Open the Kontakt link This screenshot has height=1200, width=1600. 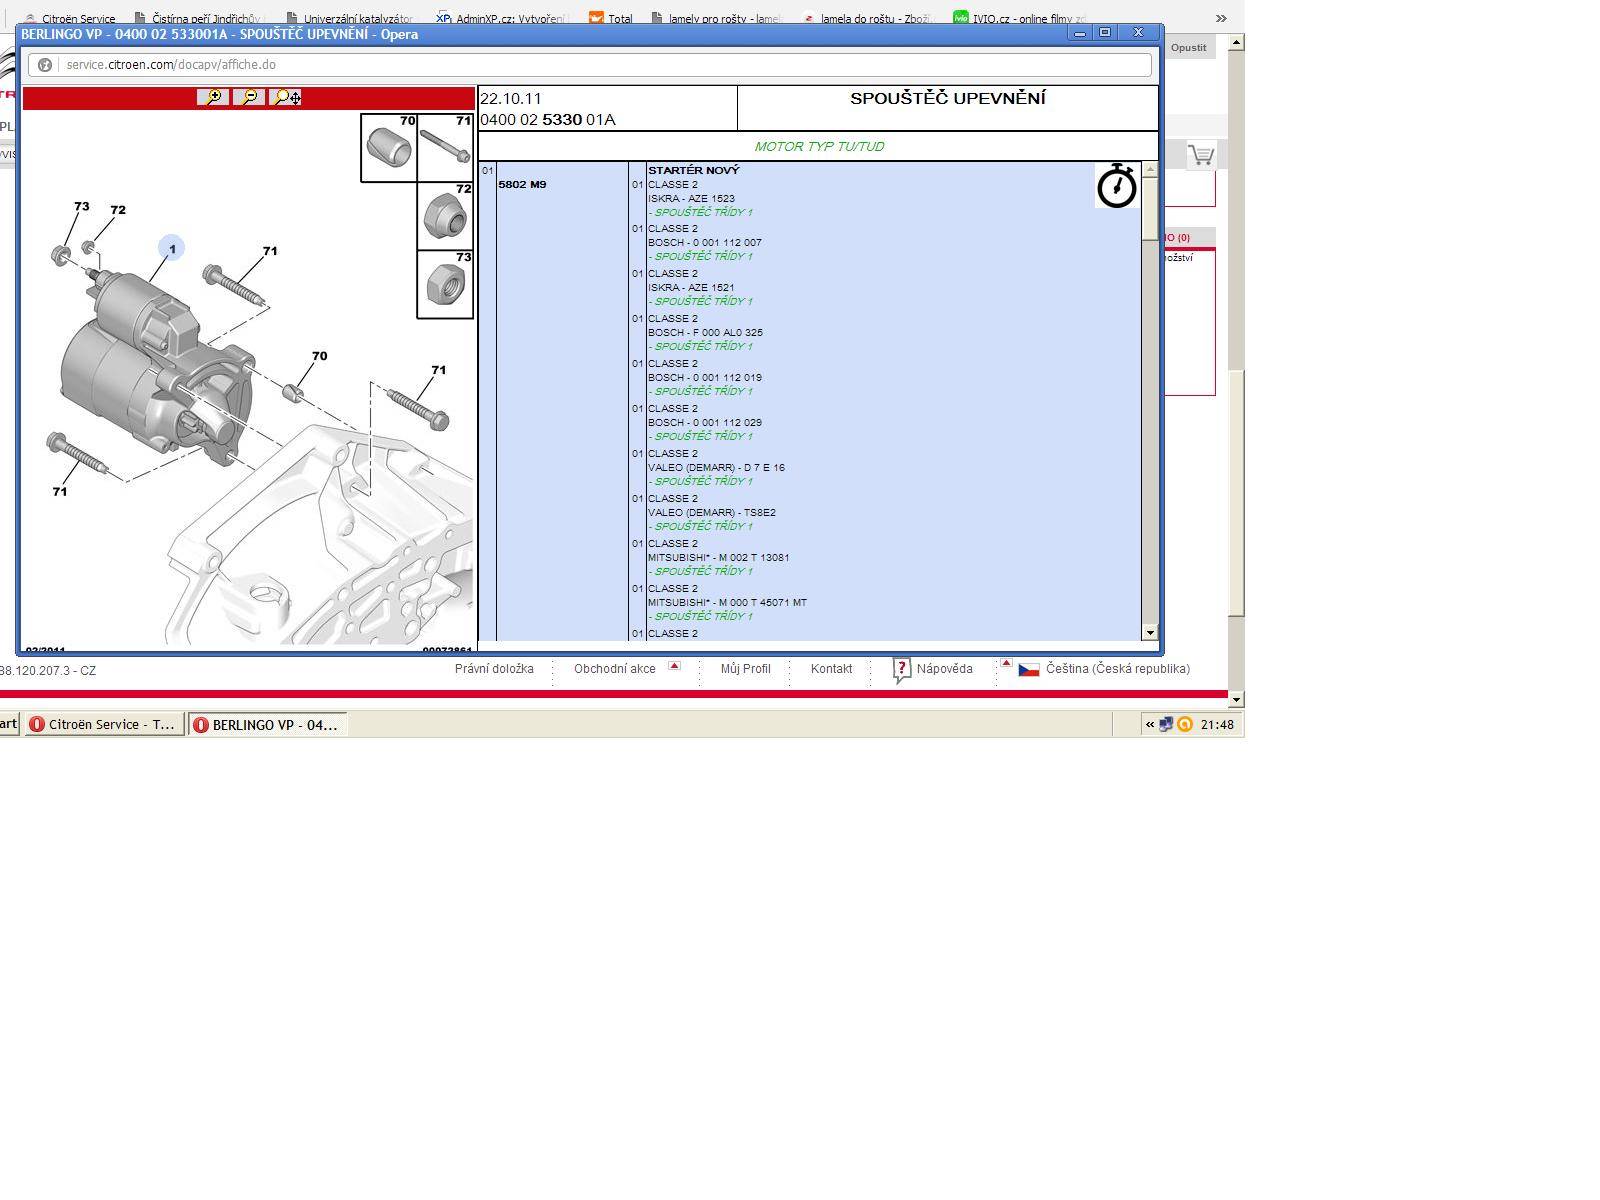click(832, 669)
